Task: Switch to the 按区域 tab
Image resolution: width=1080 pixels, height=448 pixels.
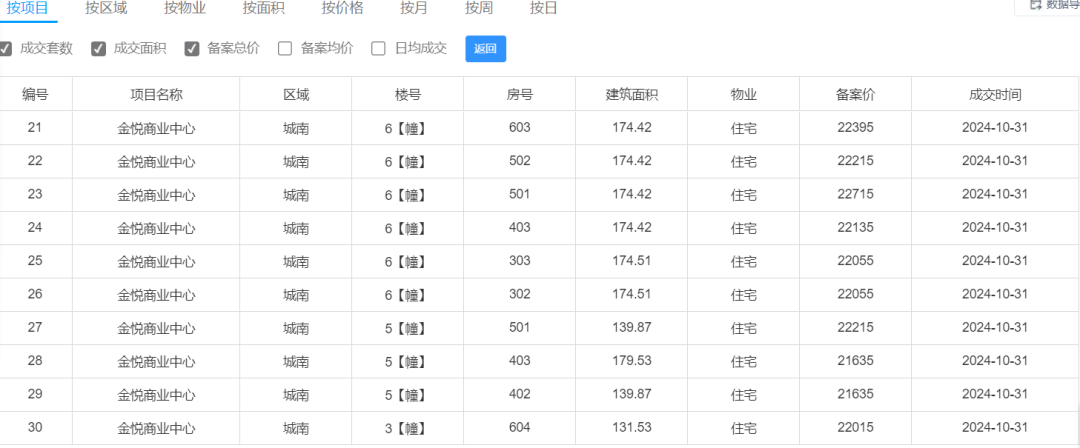Action: 106,8
